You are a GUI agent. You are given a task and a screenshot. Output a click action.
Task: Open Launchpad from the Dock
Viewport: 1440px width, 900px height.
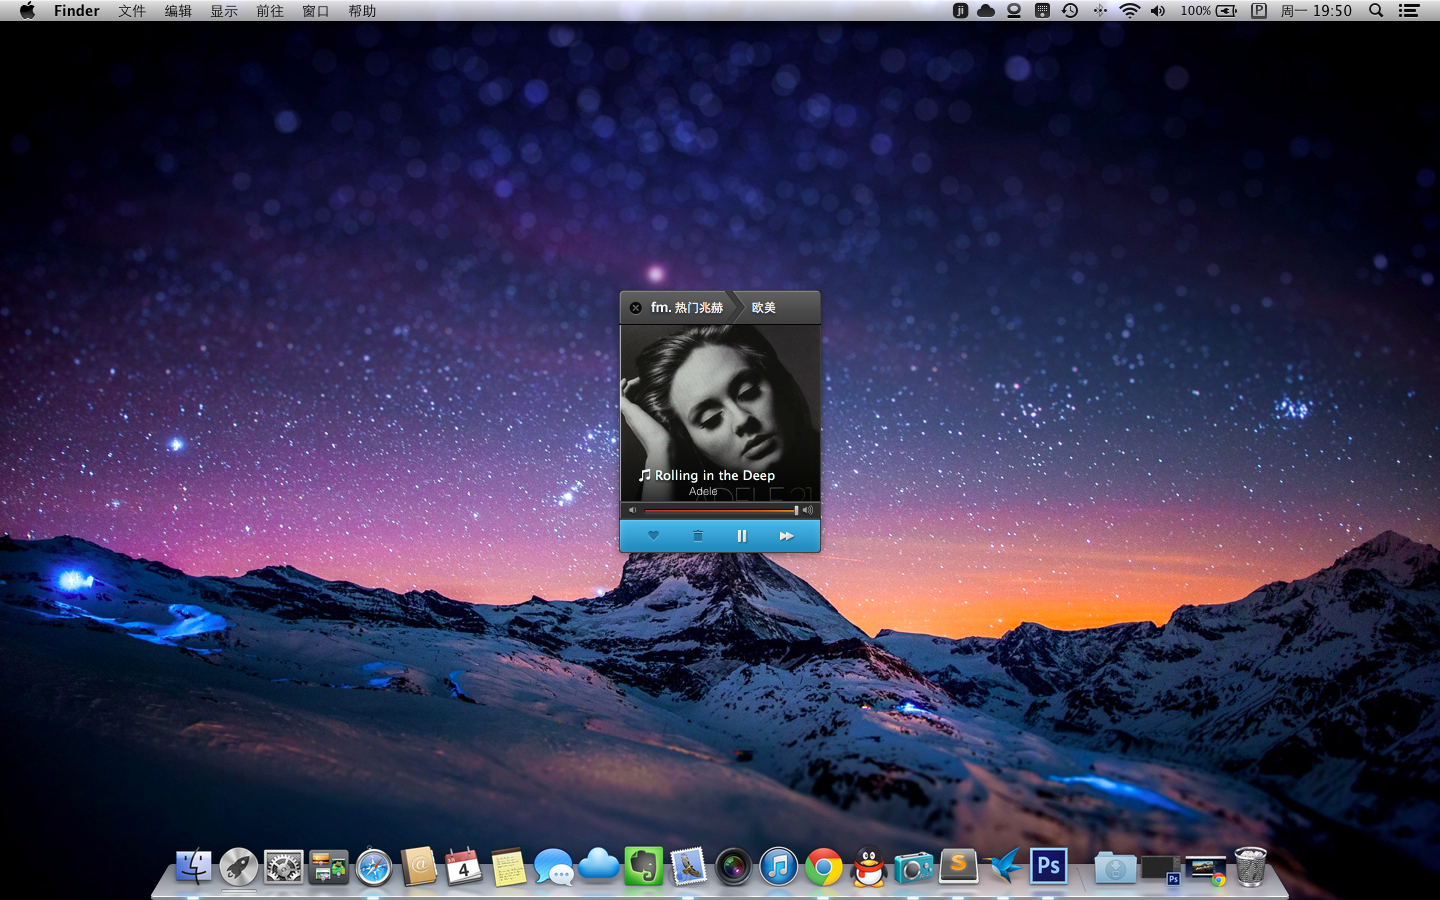point(239,867)
